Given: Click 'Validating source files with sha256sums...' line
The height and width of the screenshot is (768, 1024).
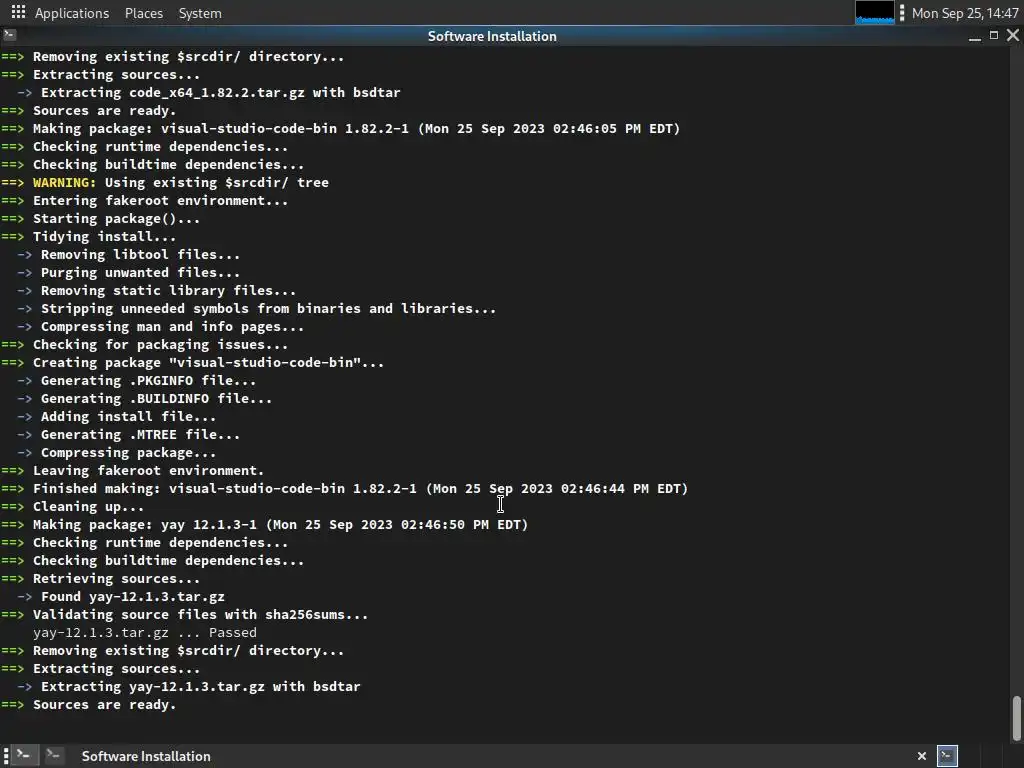Looking at the screenshot, I should (x=200, y=615).
